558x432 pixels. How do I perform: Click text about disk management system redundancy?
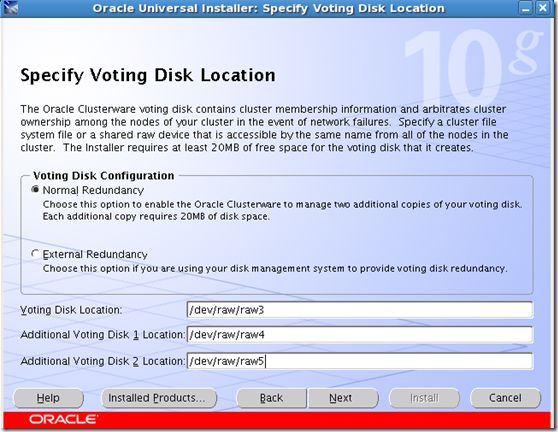275,268
